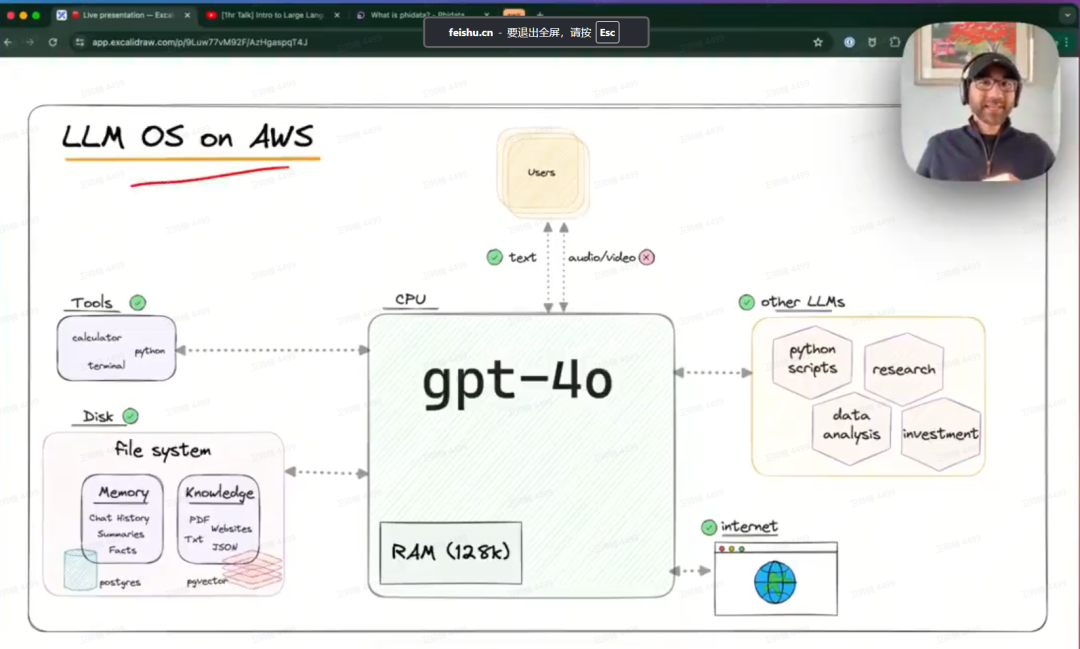Click the 'LLM OS on AWS' title
Screen dimensions: 1080x649
tap(188, 136)
